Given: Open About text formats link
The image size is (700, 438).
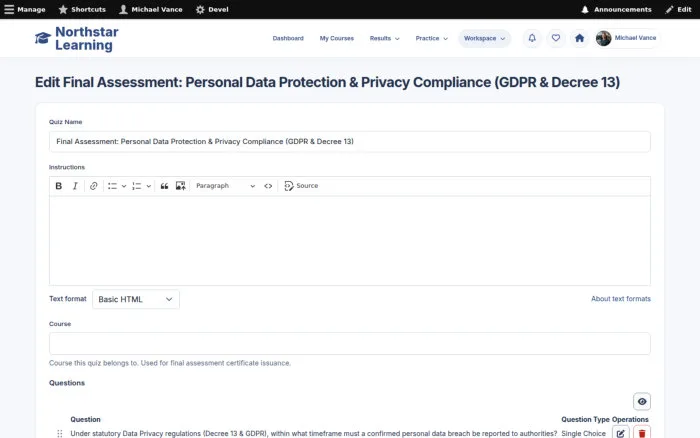Looking at the screenshot, I should [x=621, y=299].
